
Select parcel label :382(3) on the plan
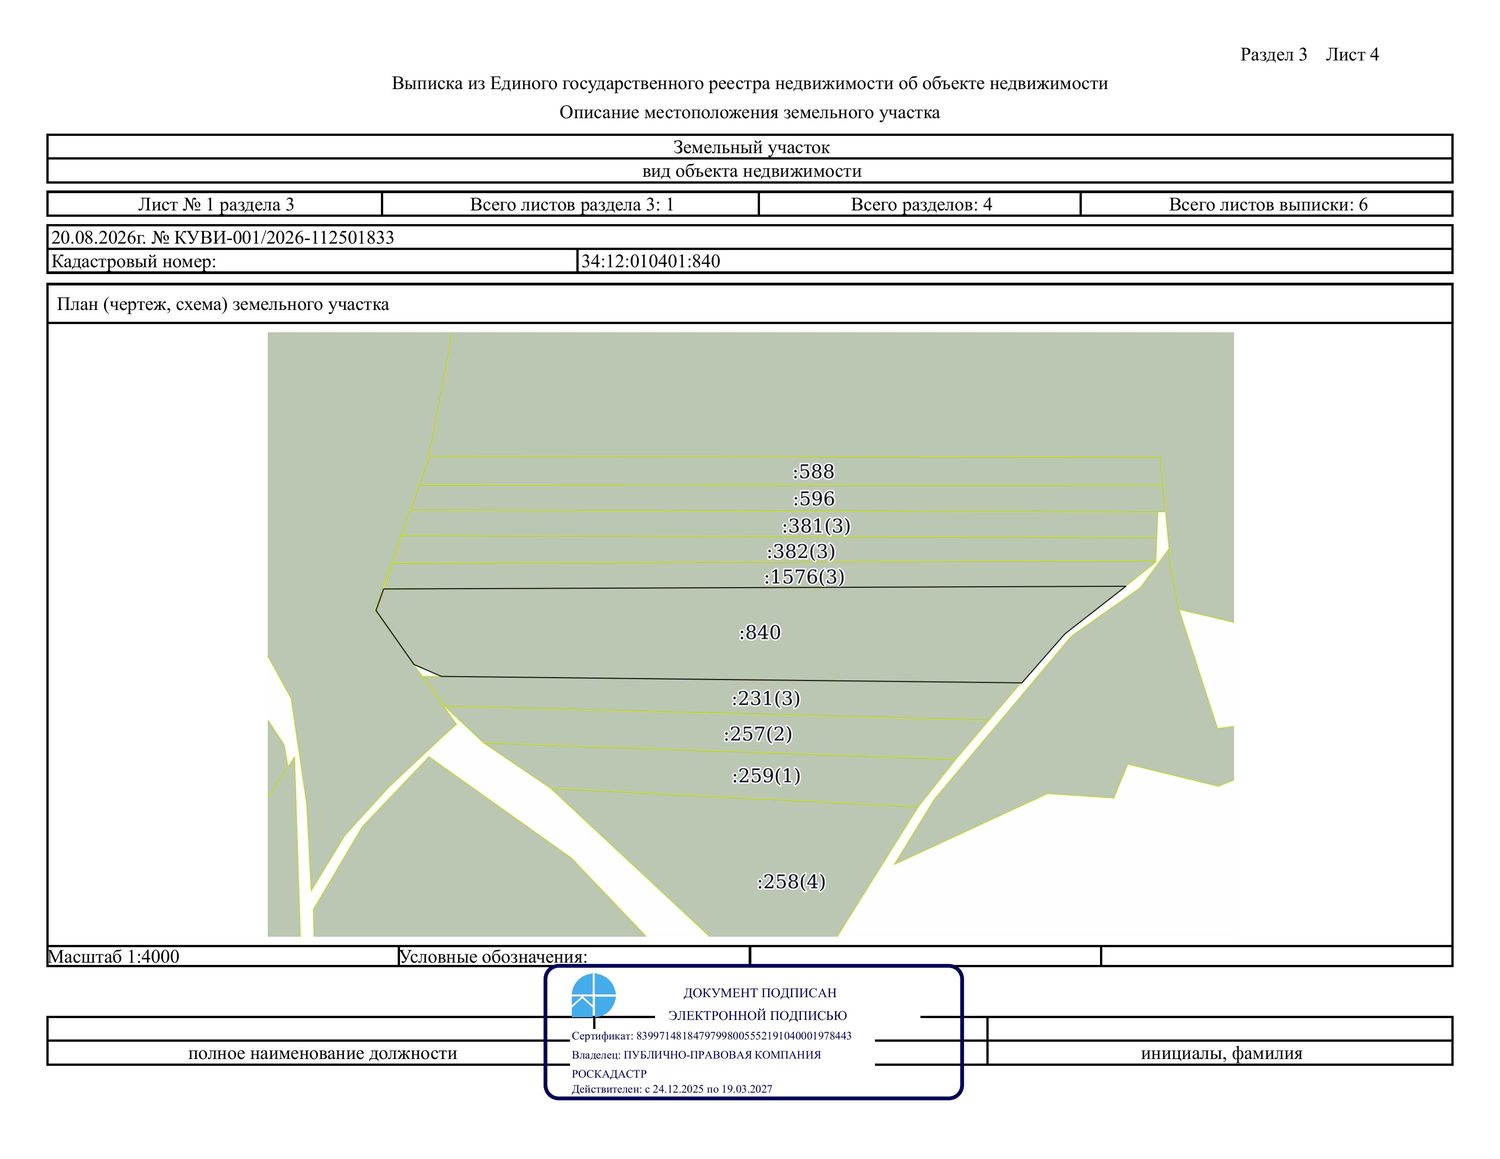[801, 552]
